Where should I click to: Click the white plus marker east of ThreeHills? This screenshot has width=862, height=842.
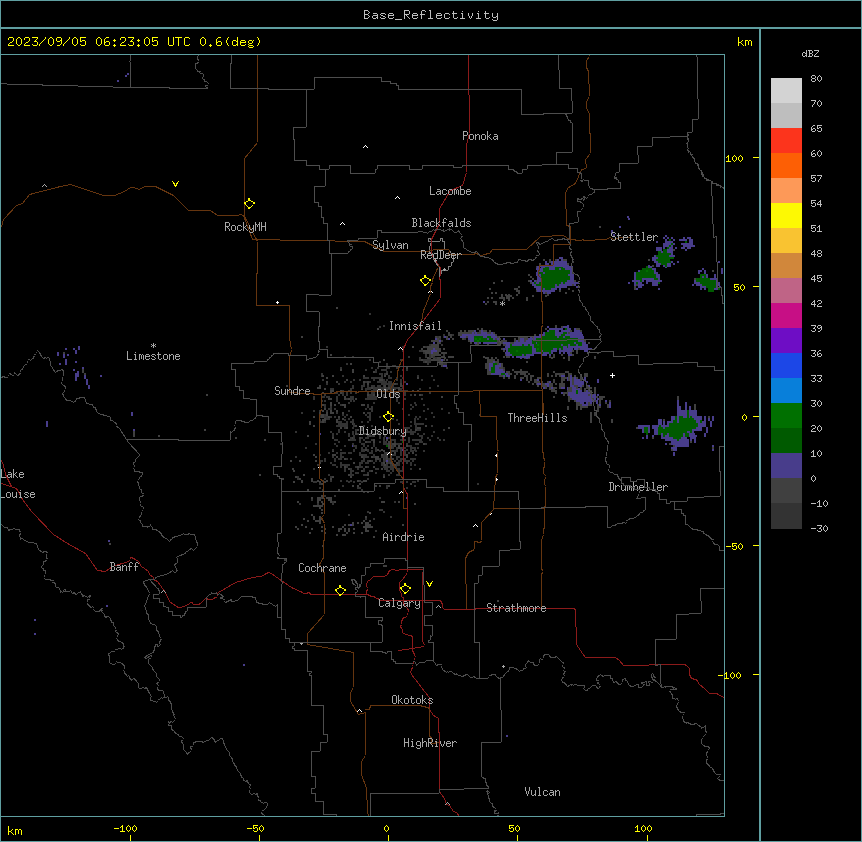point(612,375)
